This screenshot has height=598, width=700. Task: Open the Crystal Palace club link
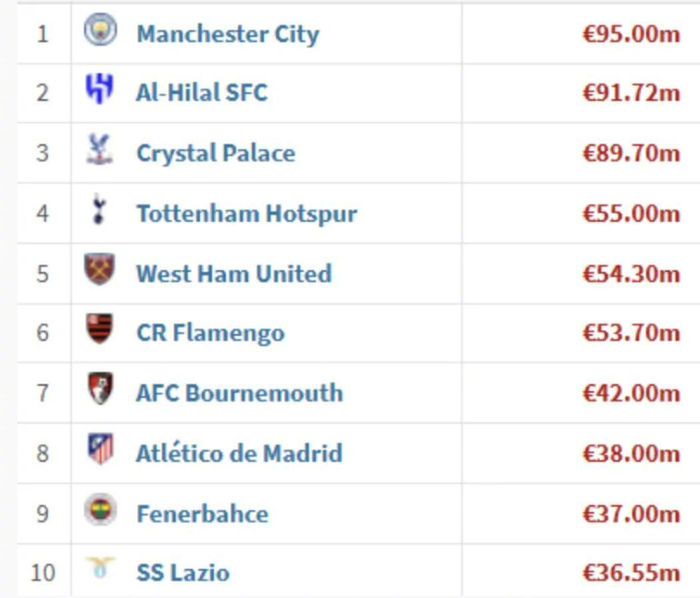pos(216,153)
